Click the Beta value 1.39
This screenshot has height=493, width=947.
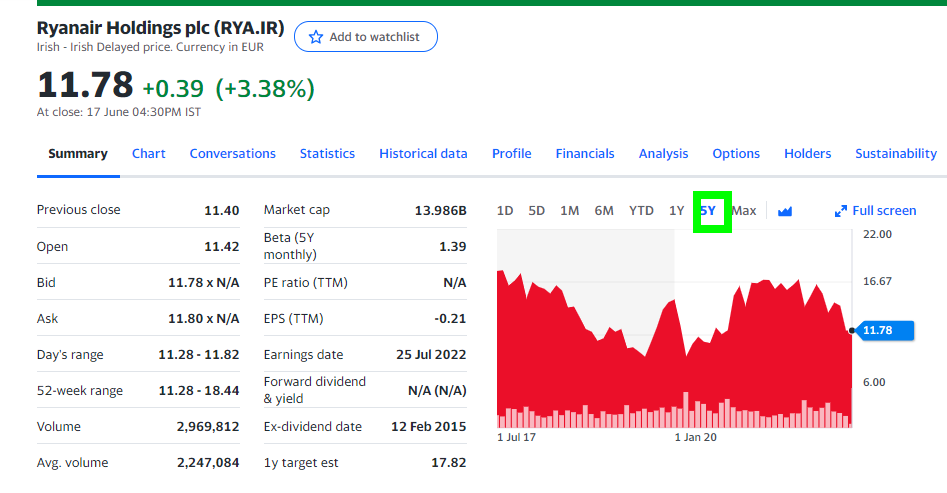(x=453, y=246)
